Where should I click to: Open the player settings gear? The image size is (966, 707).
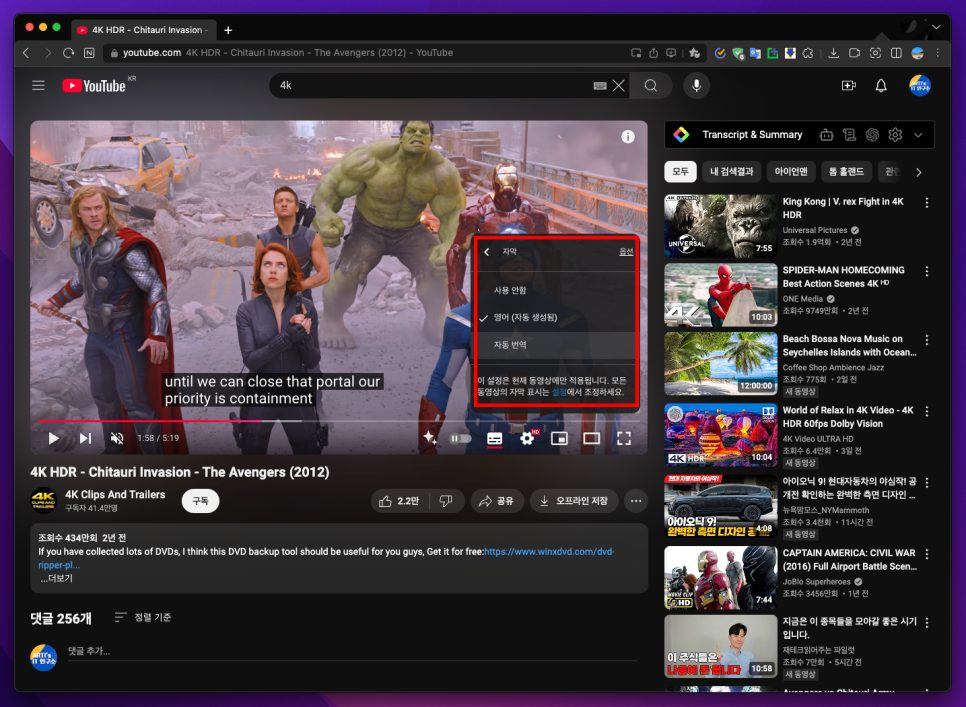[527, 438]
